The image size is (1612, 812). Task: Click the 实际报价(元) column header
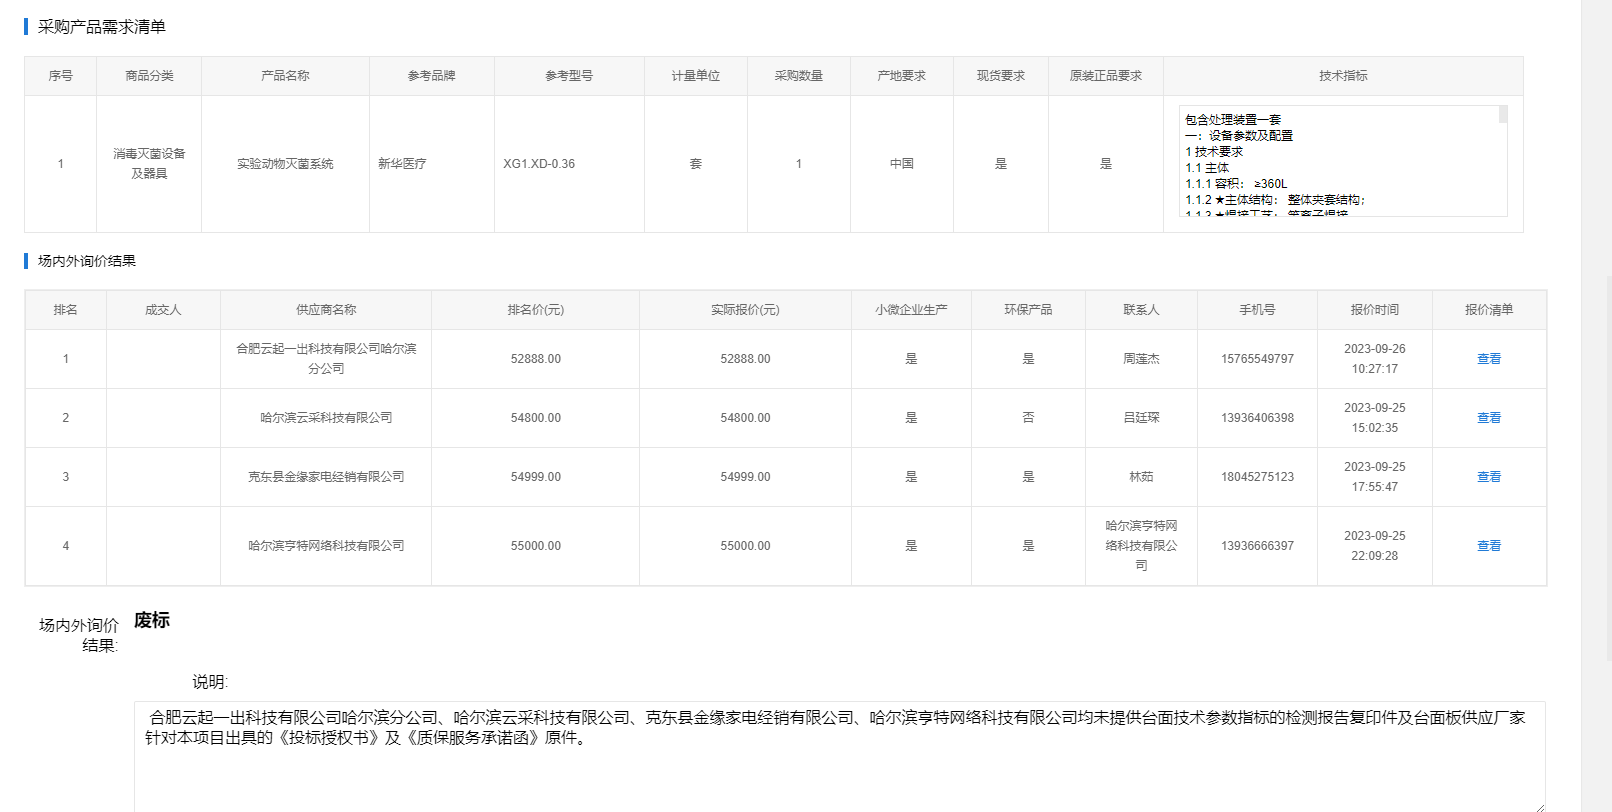pos(745,310)
